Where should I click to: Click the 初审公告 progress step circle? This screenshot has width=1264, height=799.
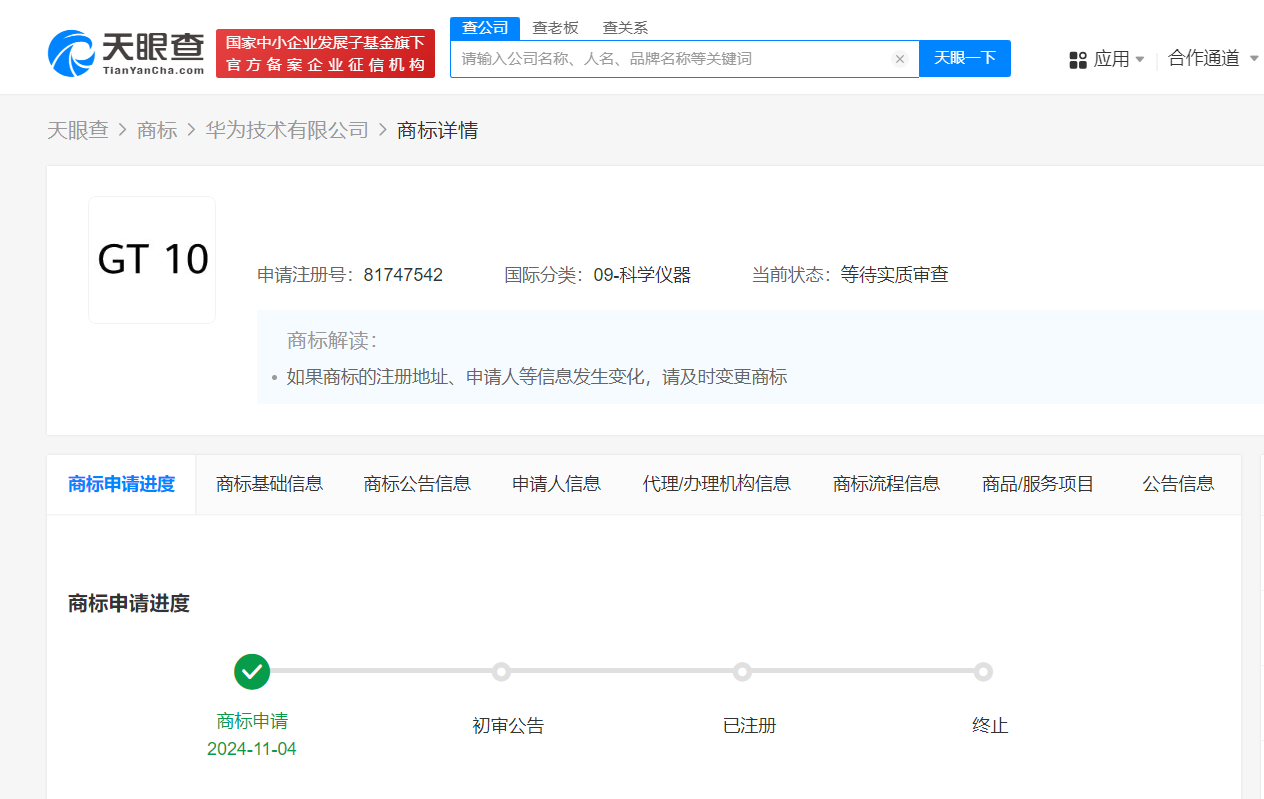click(501, 672)
